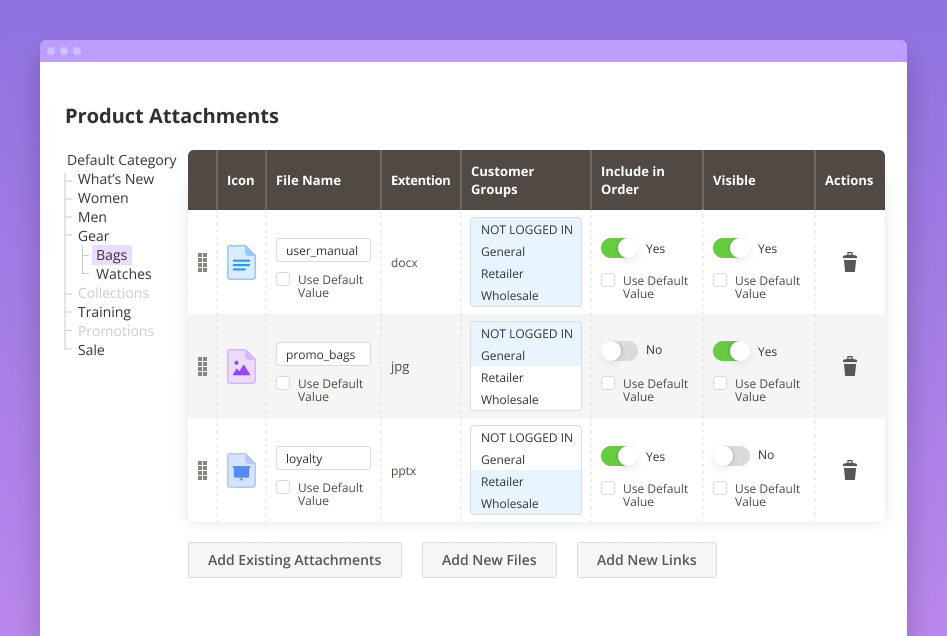Screen dimensions: 947x636
Task: Click the Add New Links button
Action: [x=646, y=560]
